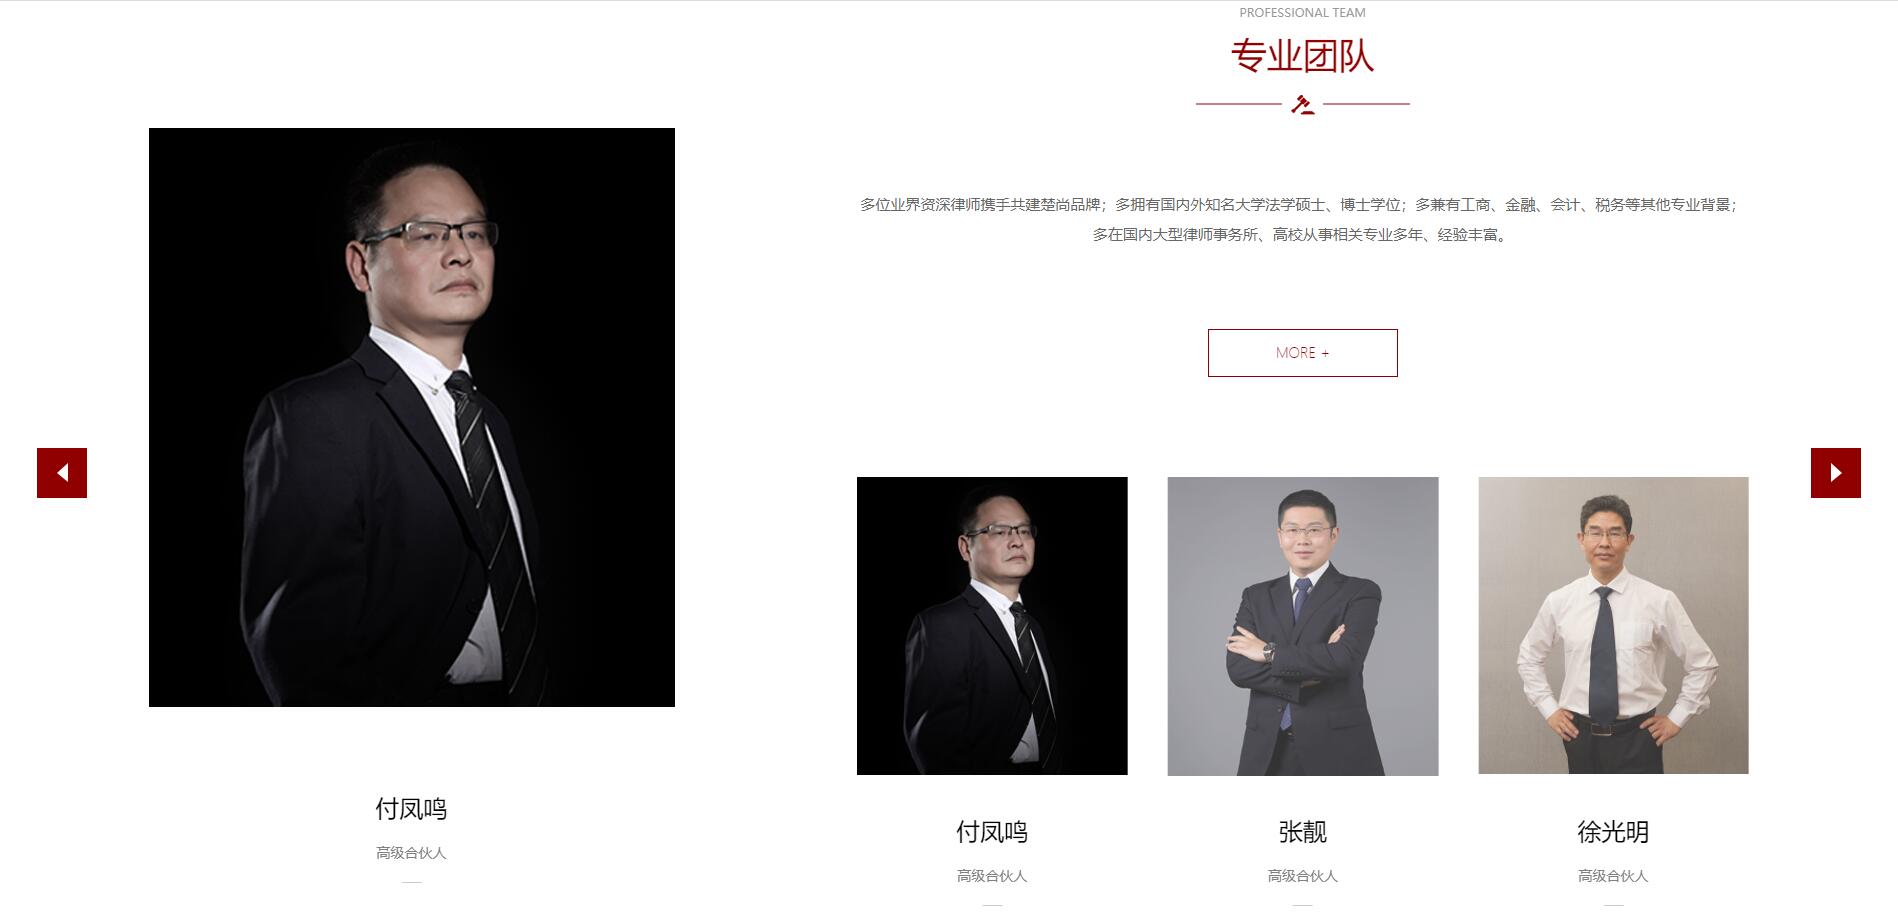Open 付凤鸣 name under large photo
The width and height of the screenshot is (1898, 922).
click(x=411, y=809)
